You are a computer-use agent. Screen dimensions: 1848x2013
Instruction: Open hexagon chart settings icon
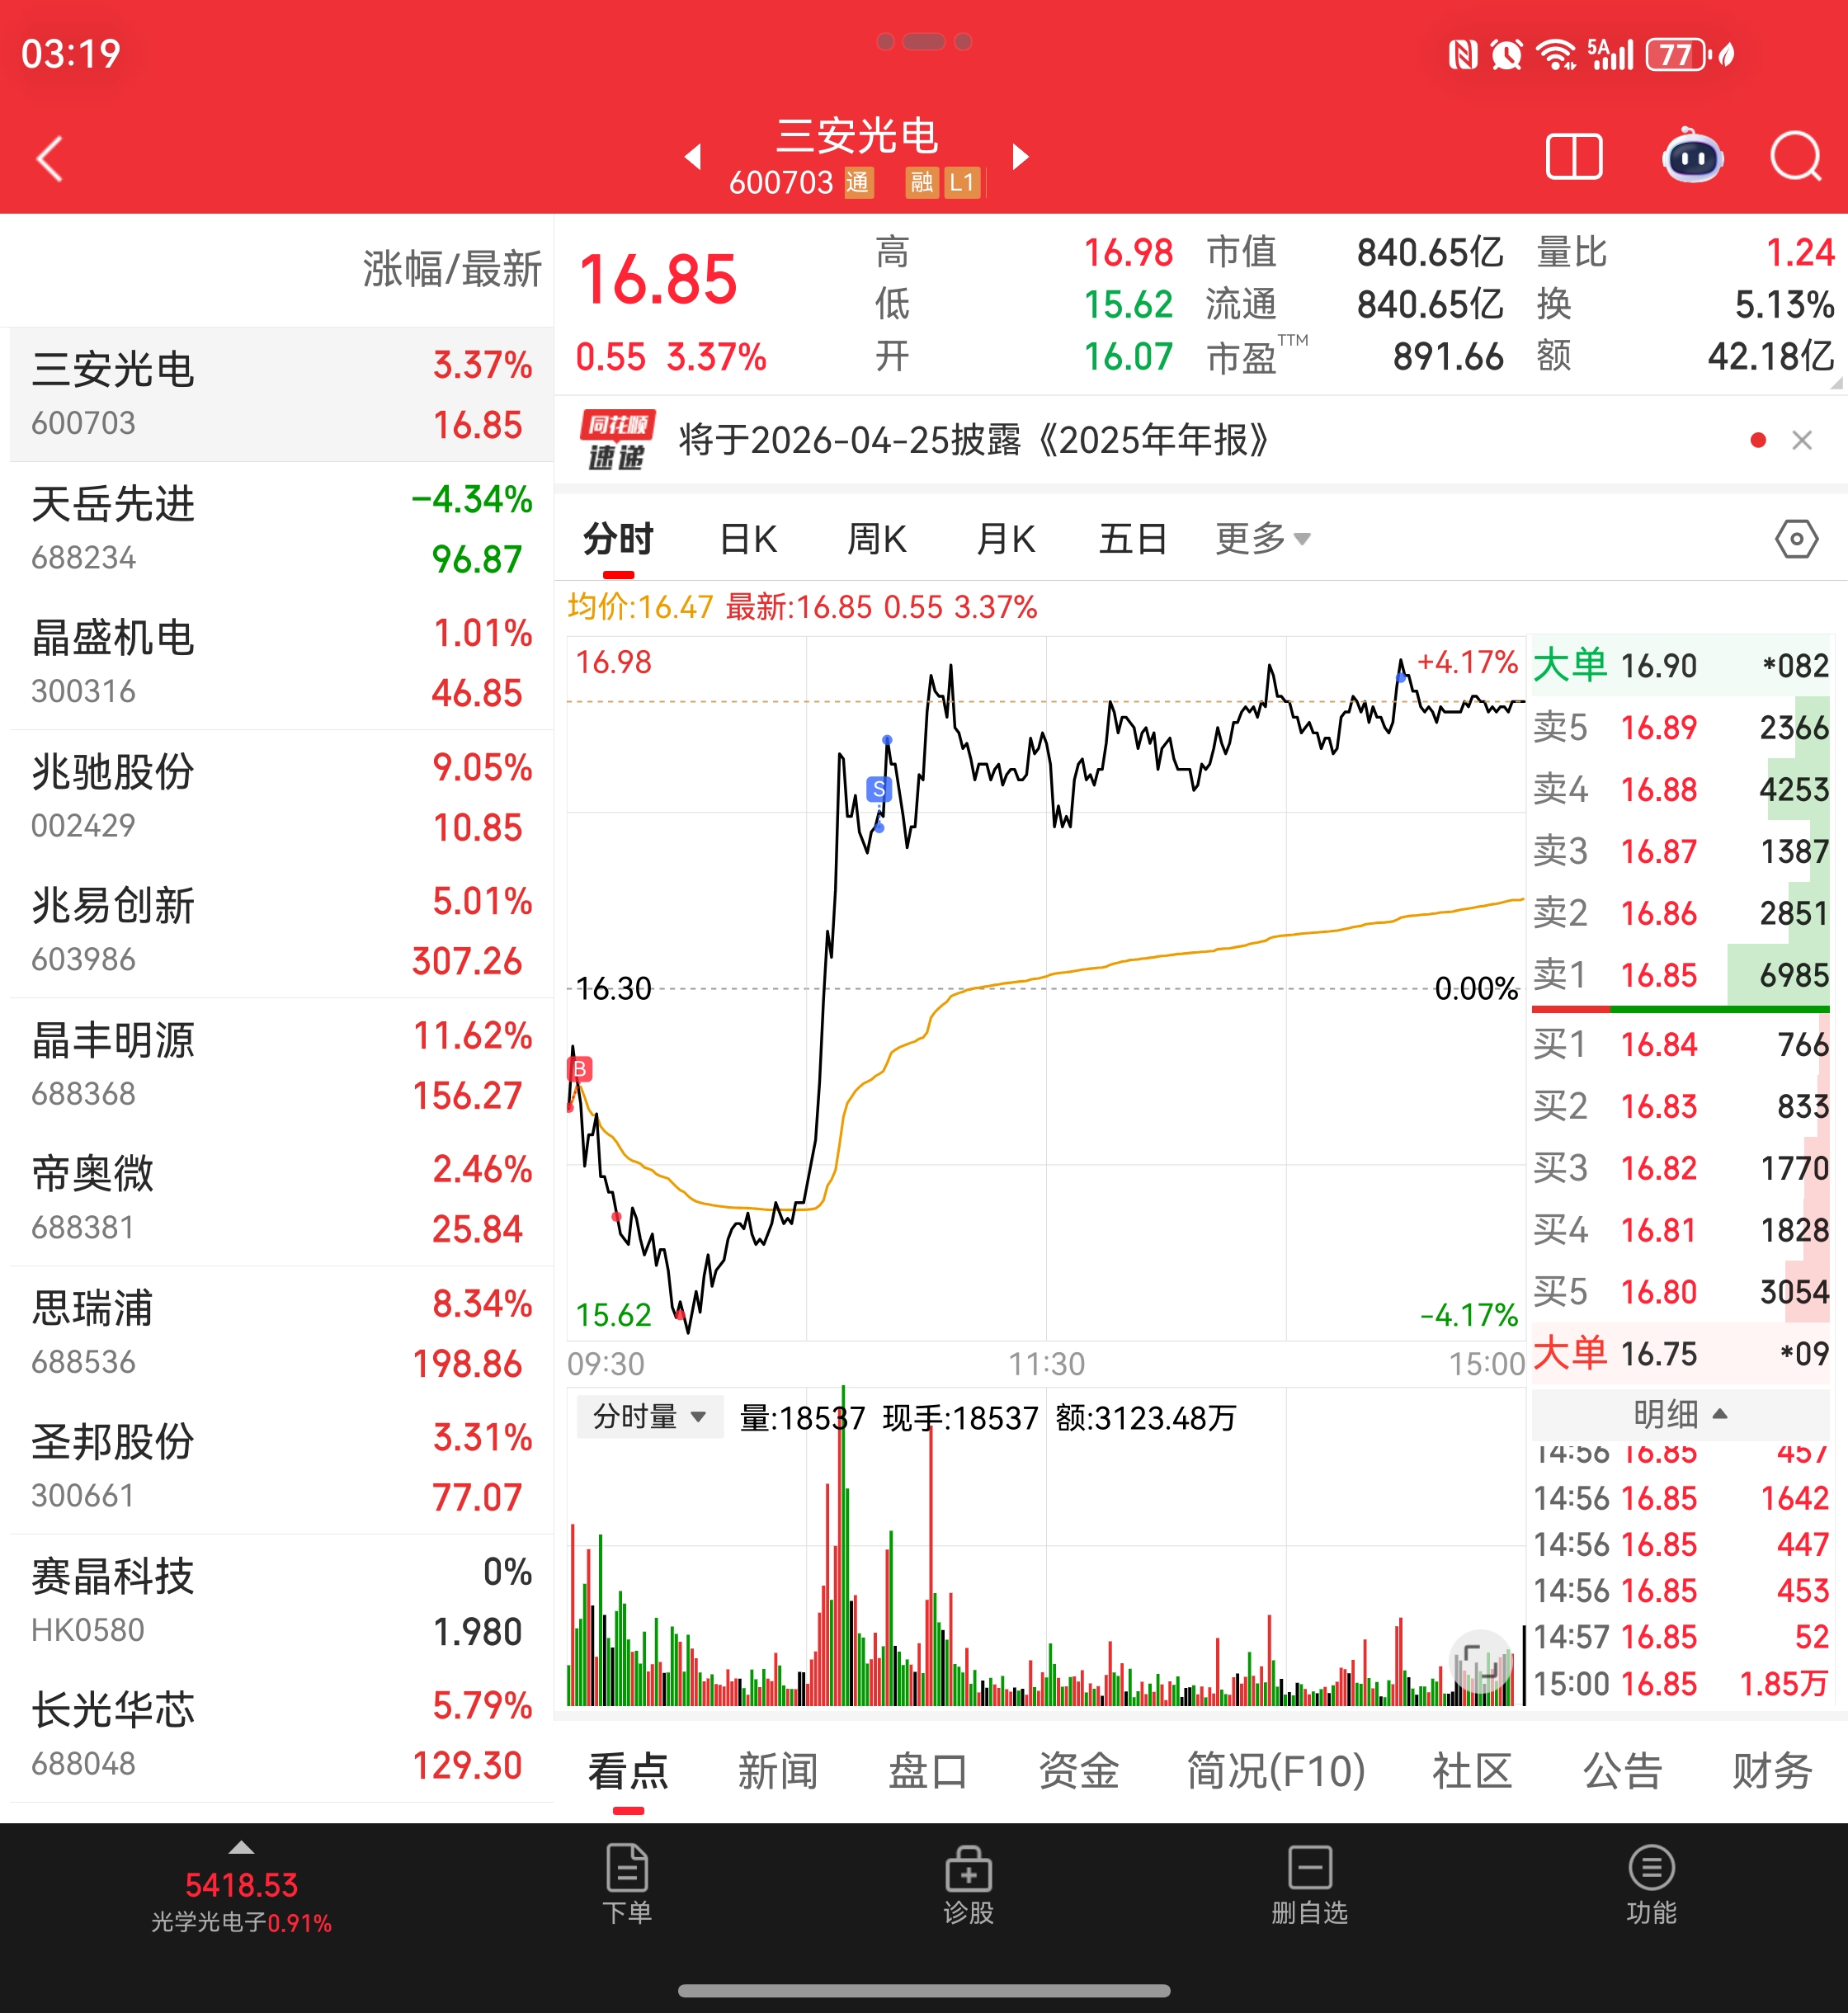(x=1795, y=539)
